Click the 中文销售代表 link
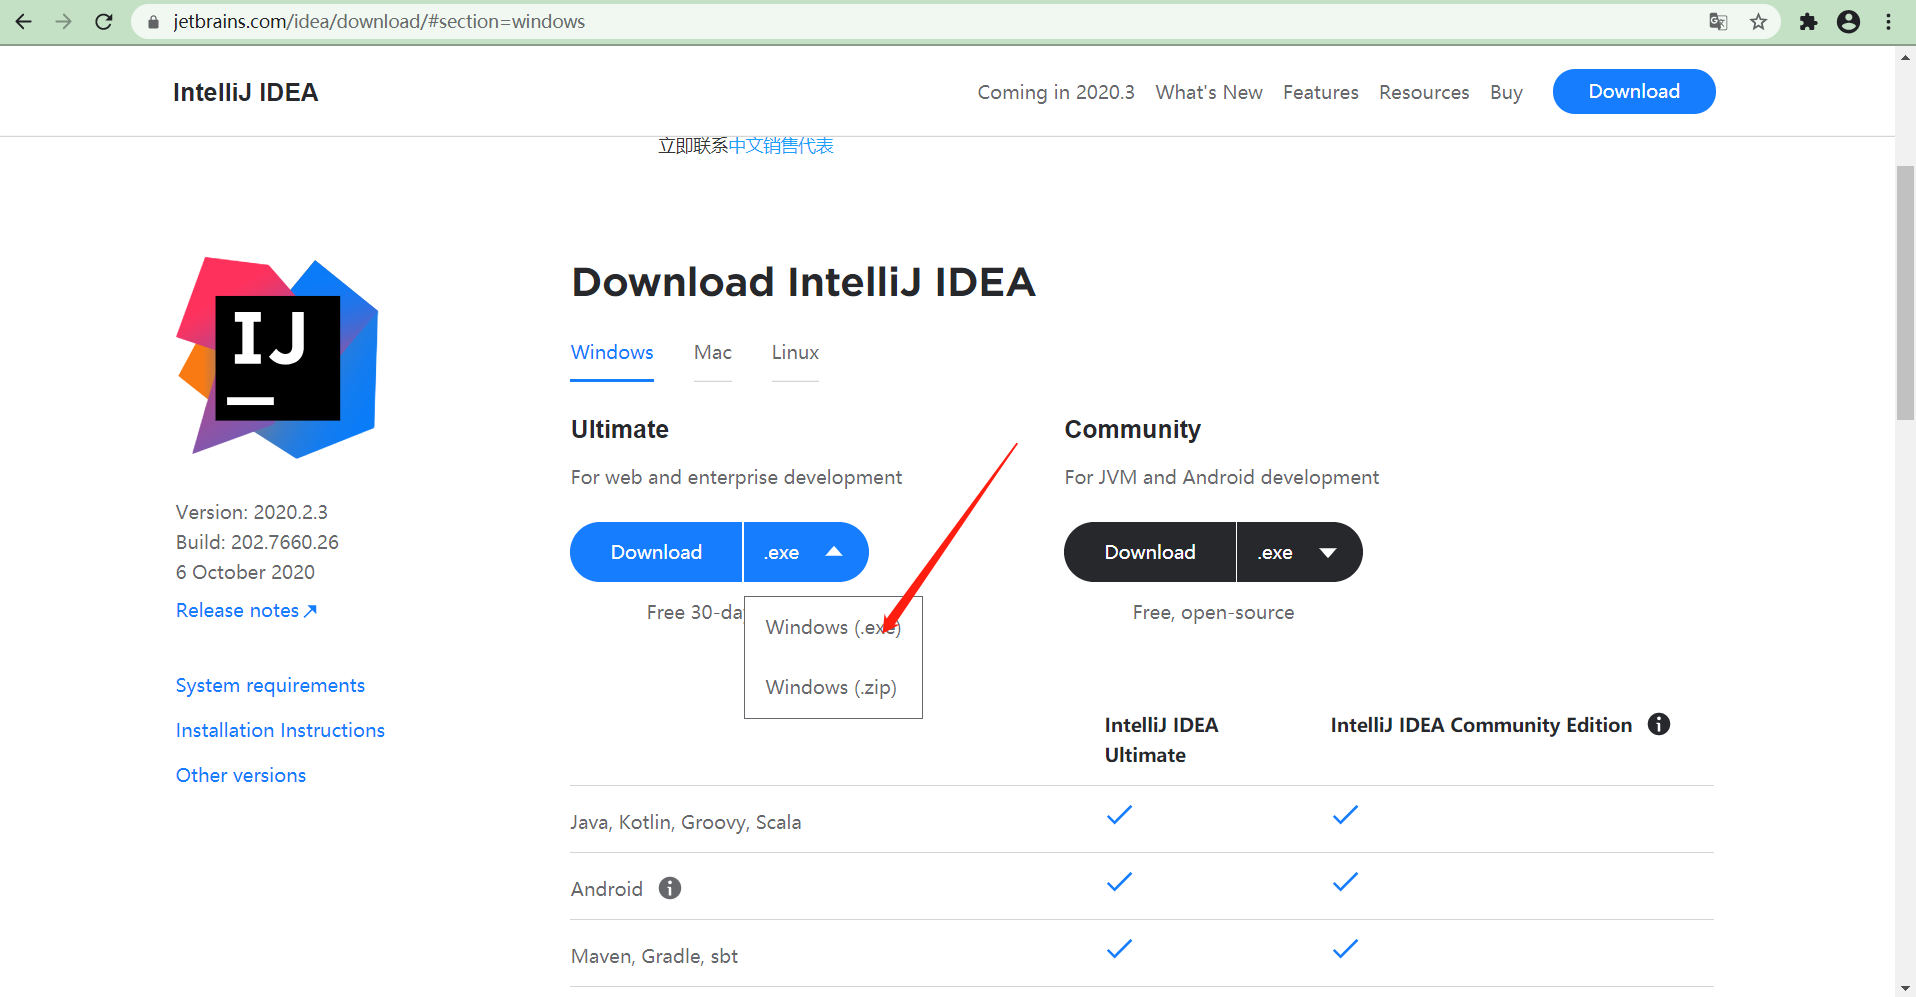 click(781, 146)
